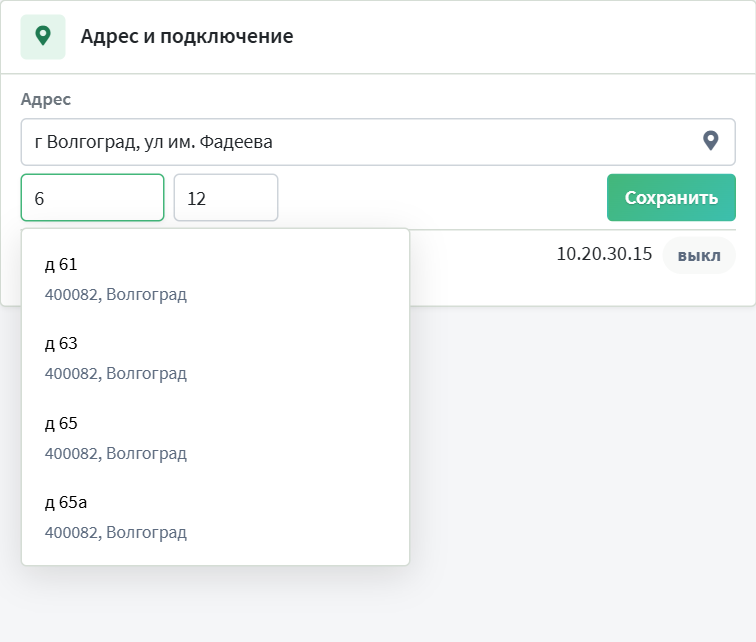The image size is (756, 642).
Task: Click the Сохранить button
Action: (x=671, y=198)
